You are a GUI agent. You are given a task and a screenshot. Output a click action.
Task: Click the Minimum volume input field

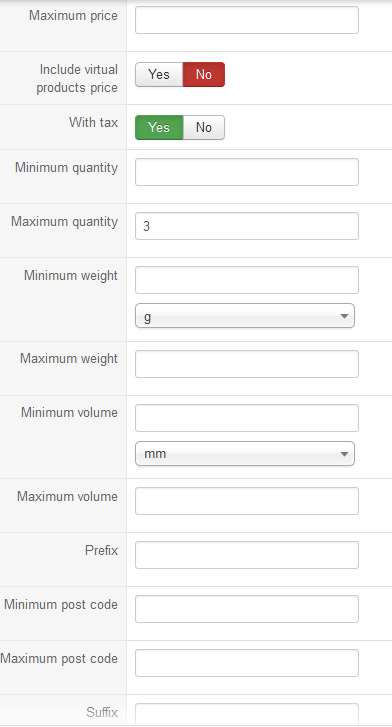click(247, 418)
